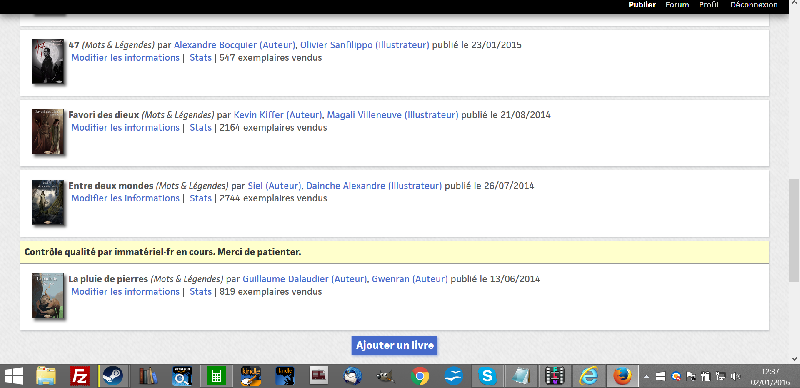The width and height of the screenshot is (800, 388).
Task: Open the Forum menu item
Action: pos(677,5)
